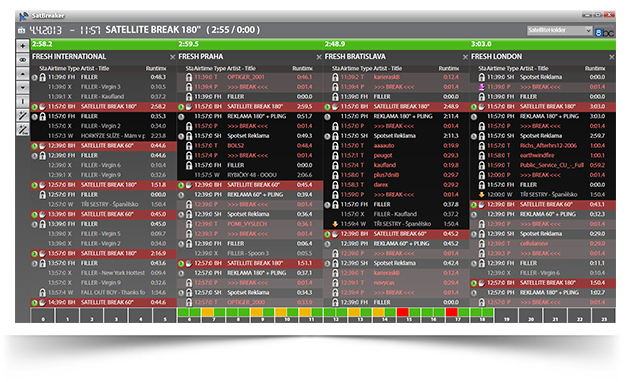Toggle lock on first FILLER row in International
Screen dimensions: 630x382
pyautogui.click(x=42, y=77)
